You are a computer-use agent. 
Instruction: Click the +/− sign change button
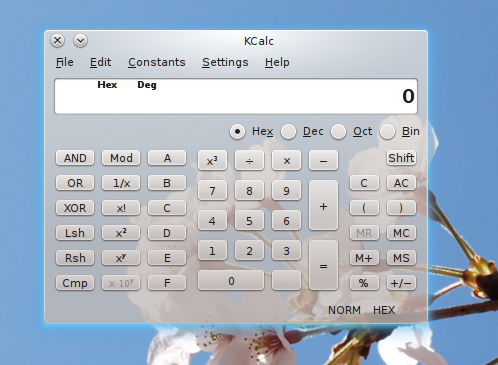(401, 283)
